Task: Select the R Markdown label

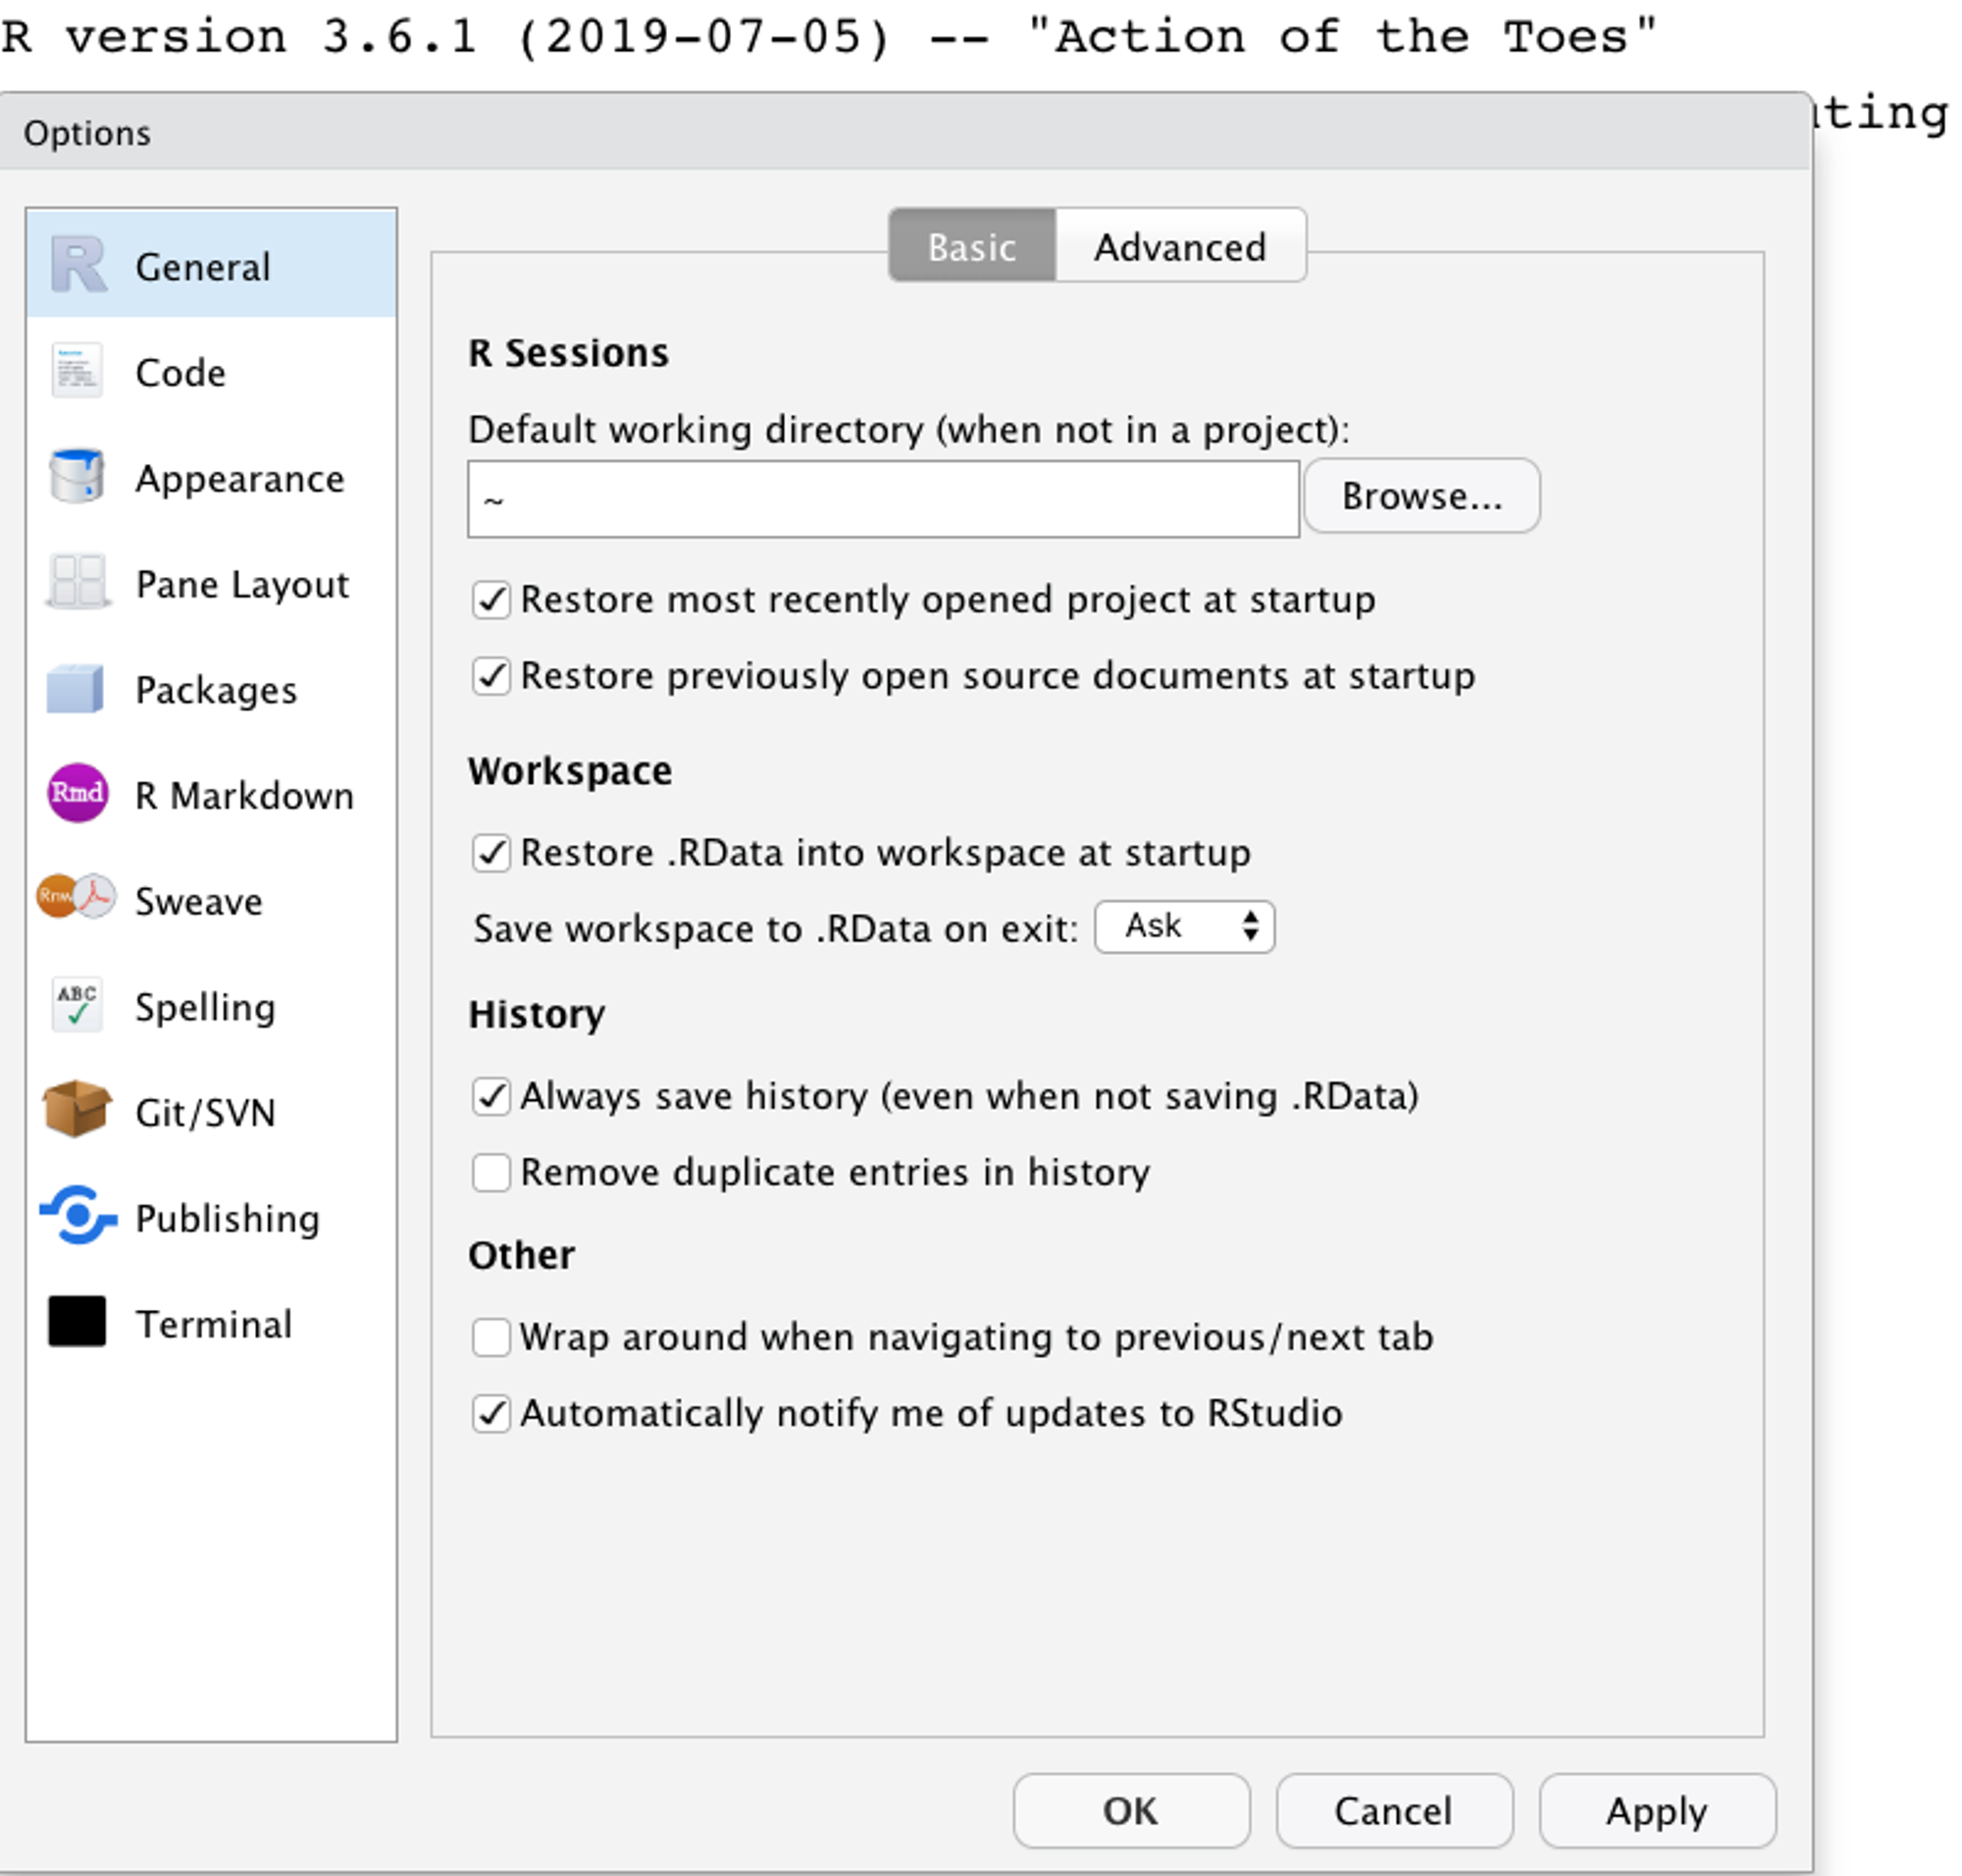Action: 245,796
